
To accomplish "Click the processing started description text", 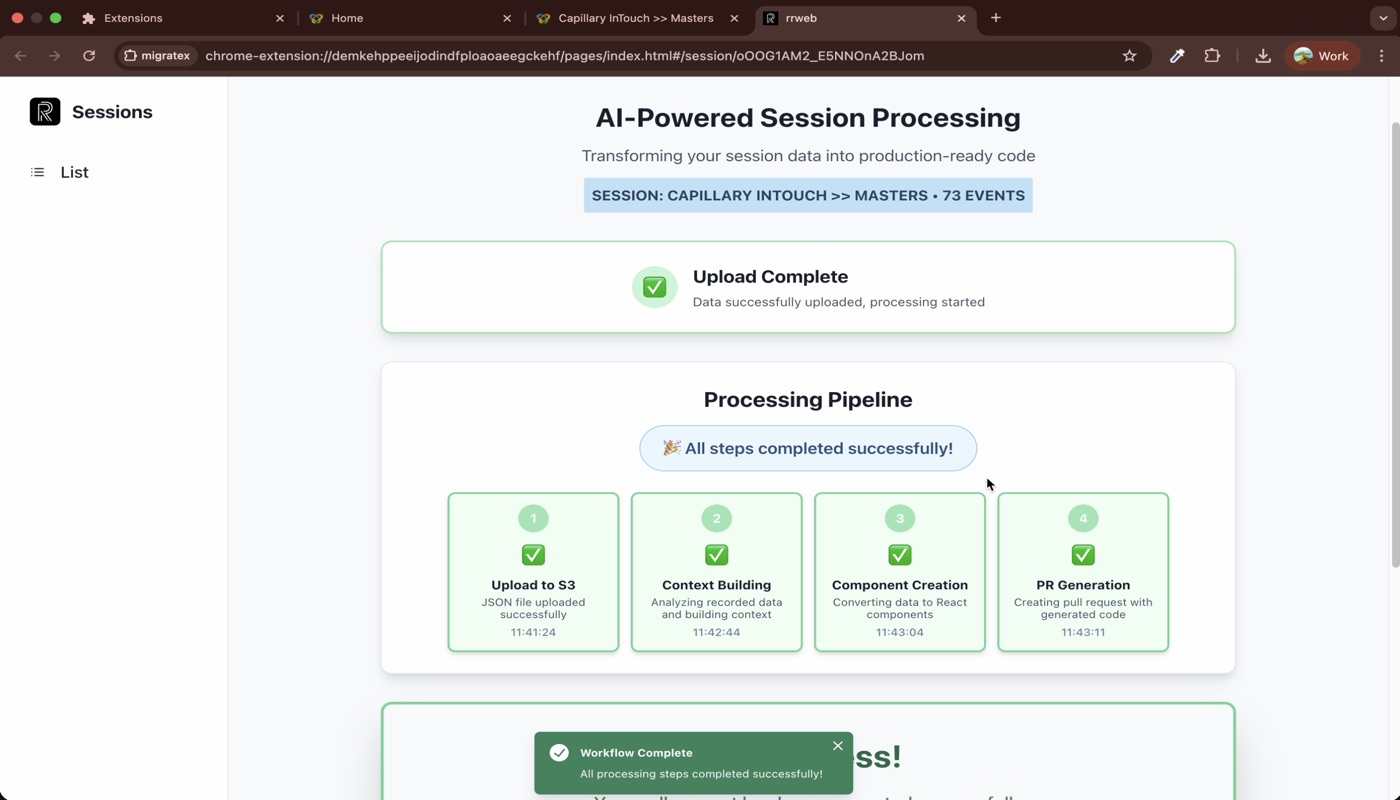I will pos(839,302).
